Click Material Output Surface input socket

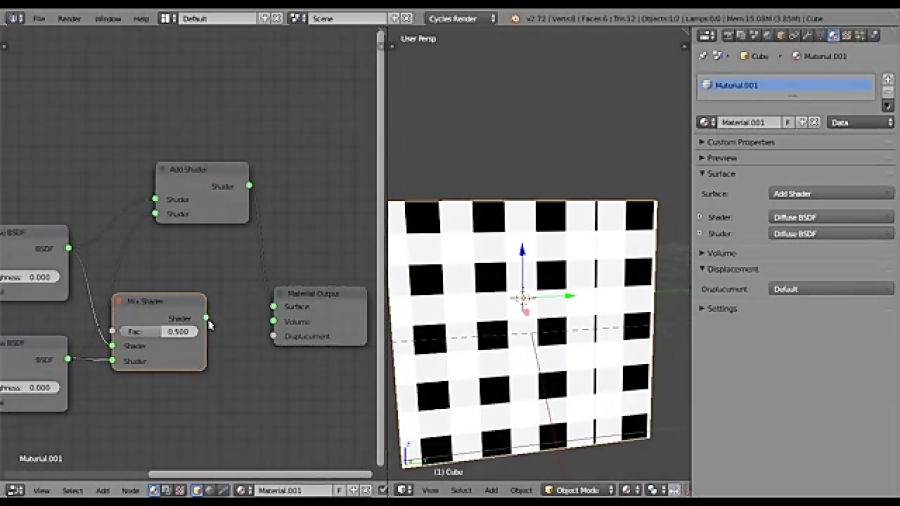tap(273, 306)
